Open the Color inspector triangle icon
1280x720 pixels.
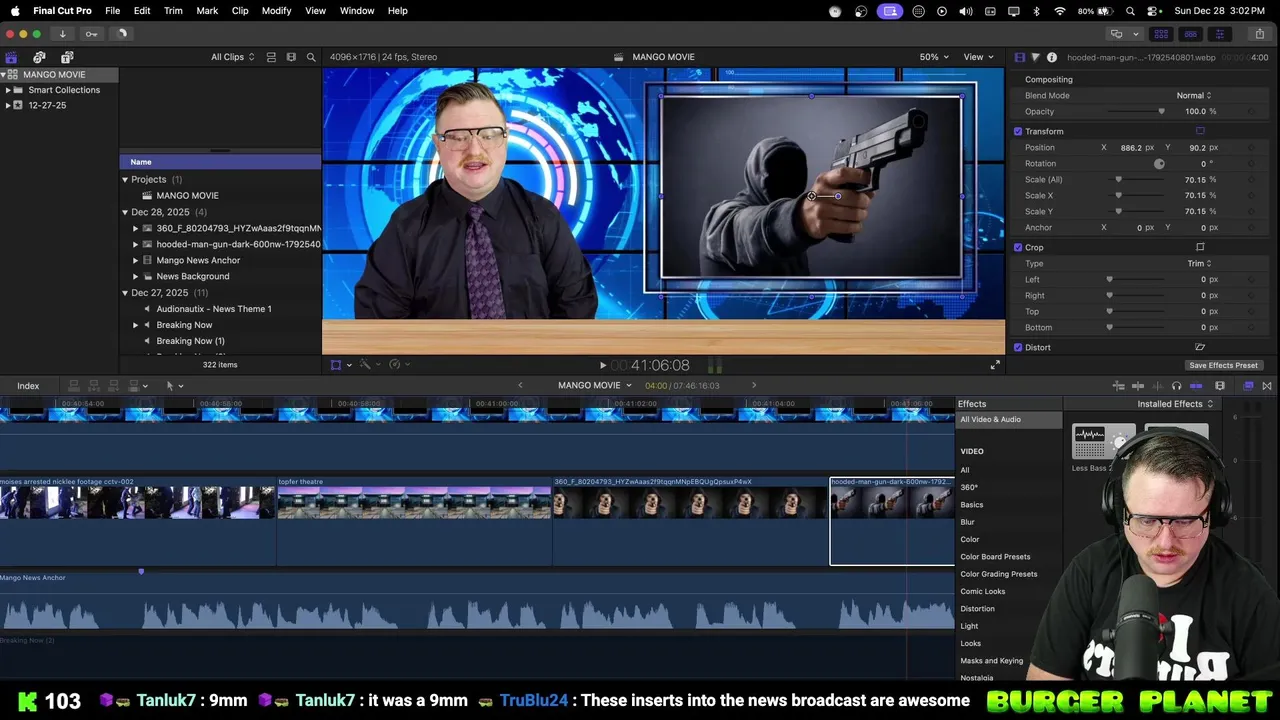click(x=1035, y=58)
